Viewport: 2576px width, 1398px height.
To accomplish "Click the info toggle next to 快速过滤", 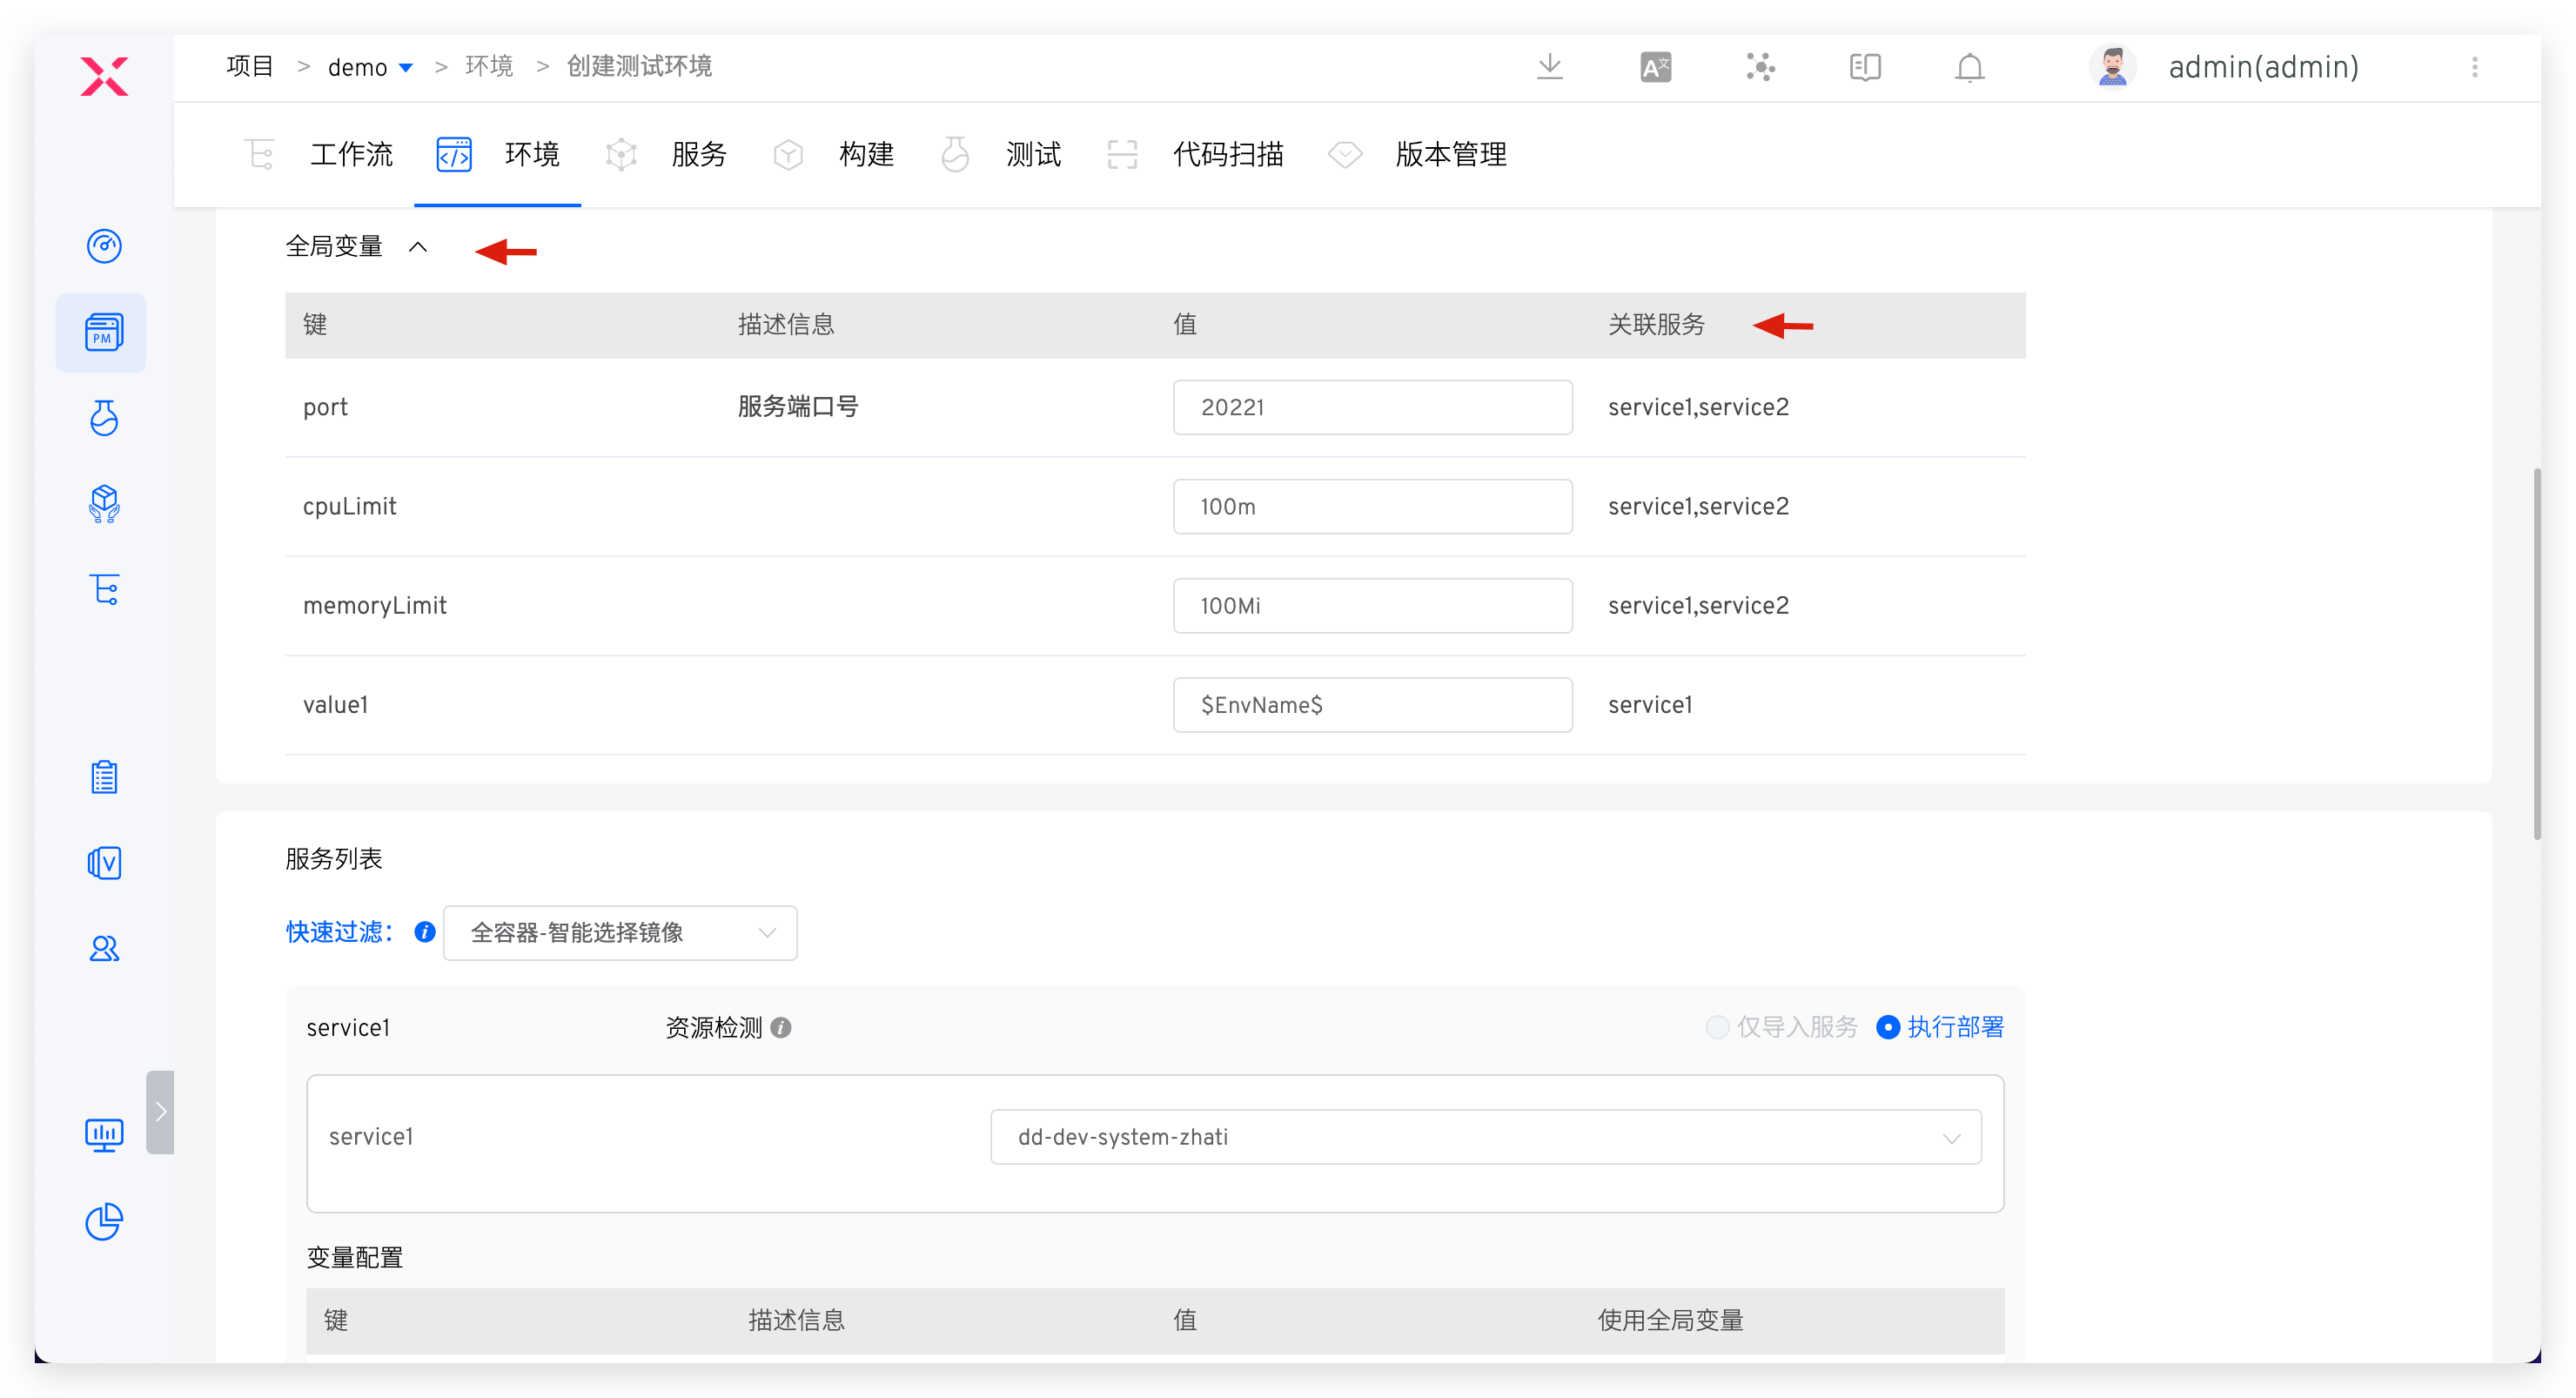I will click(424, 932).
